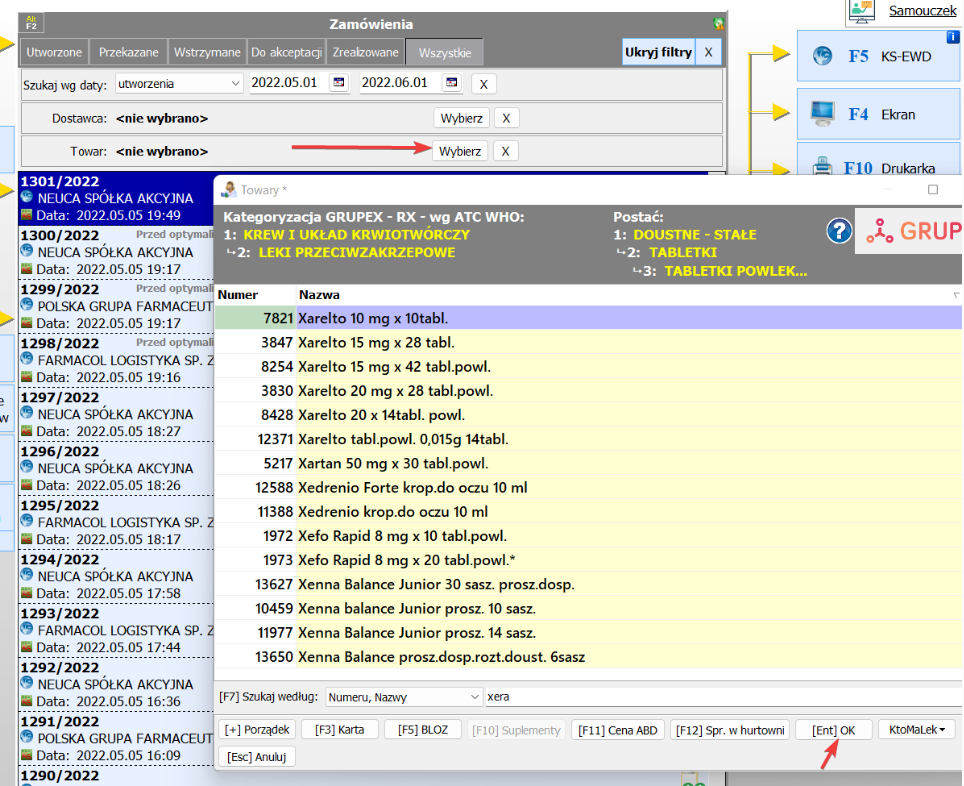The height and width of the screenshot is (786, 964).
Task: Click the globe icon of order 1294/2022
Action: click(x=26, y=575)
